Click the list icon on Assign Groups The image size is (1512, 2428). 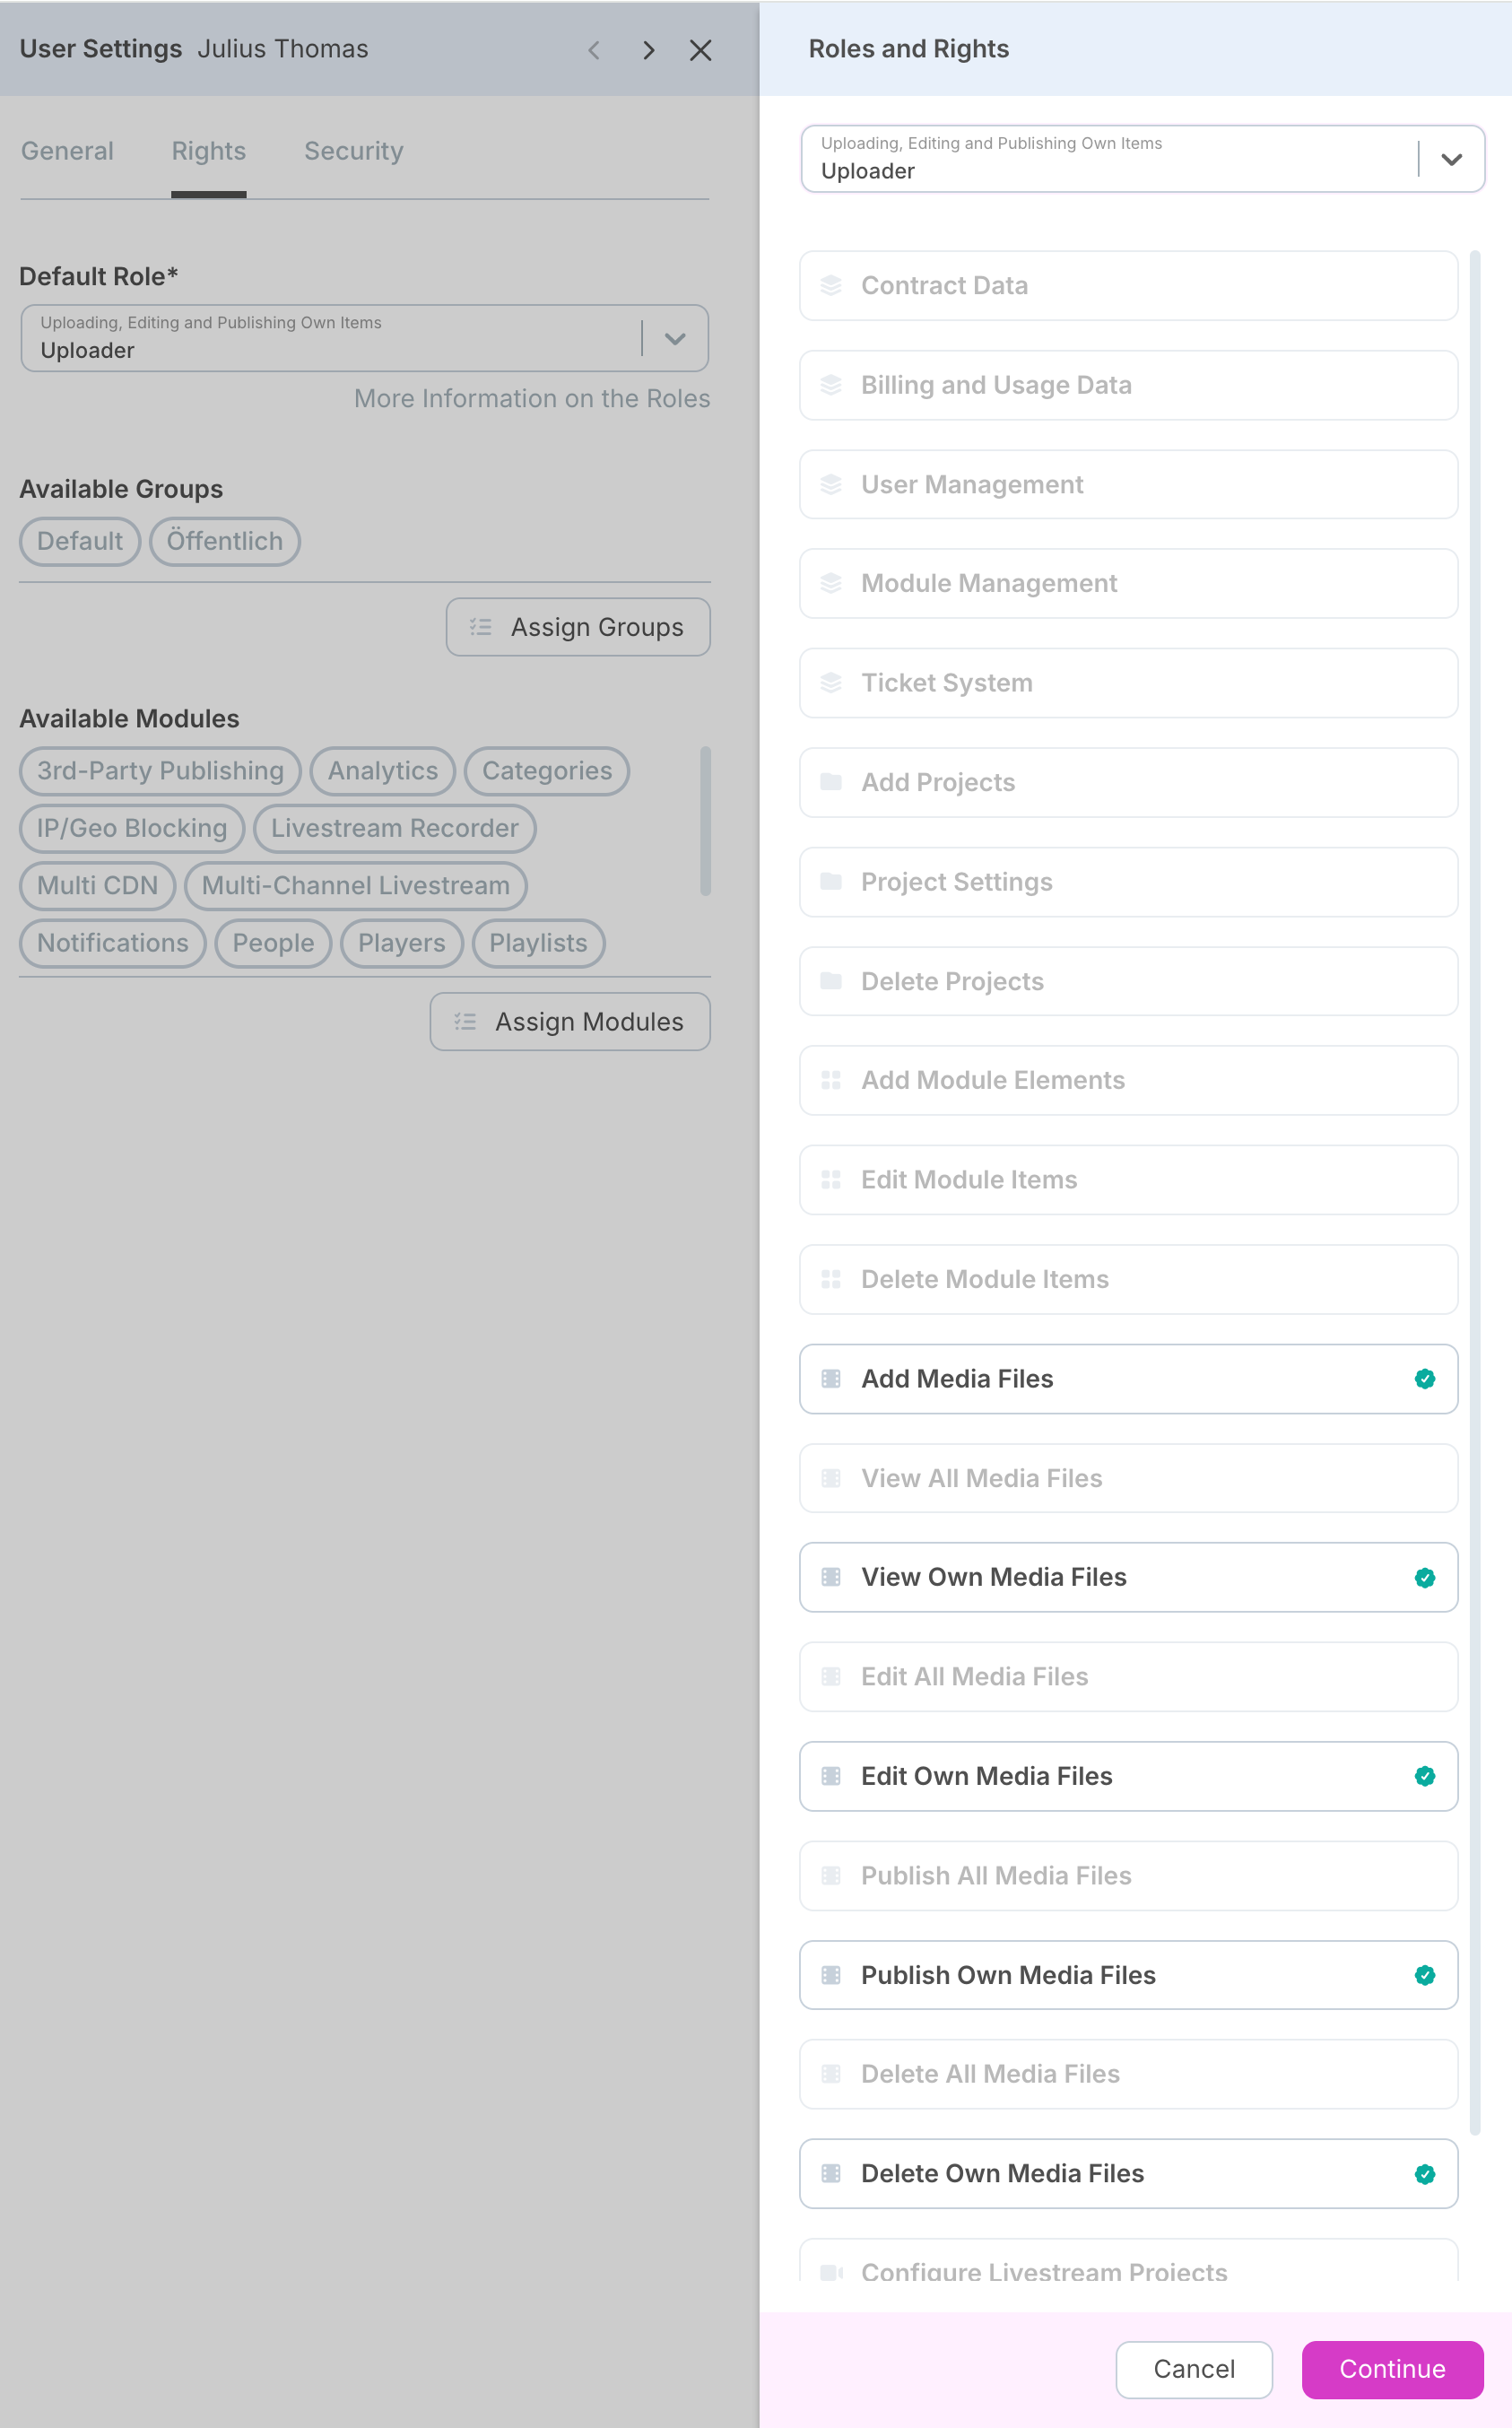[x=481, y=627]
